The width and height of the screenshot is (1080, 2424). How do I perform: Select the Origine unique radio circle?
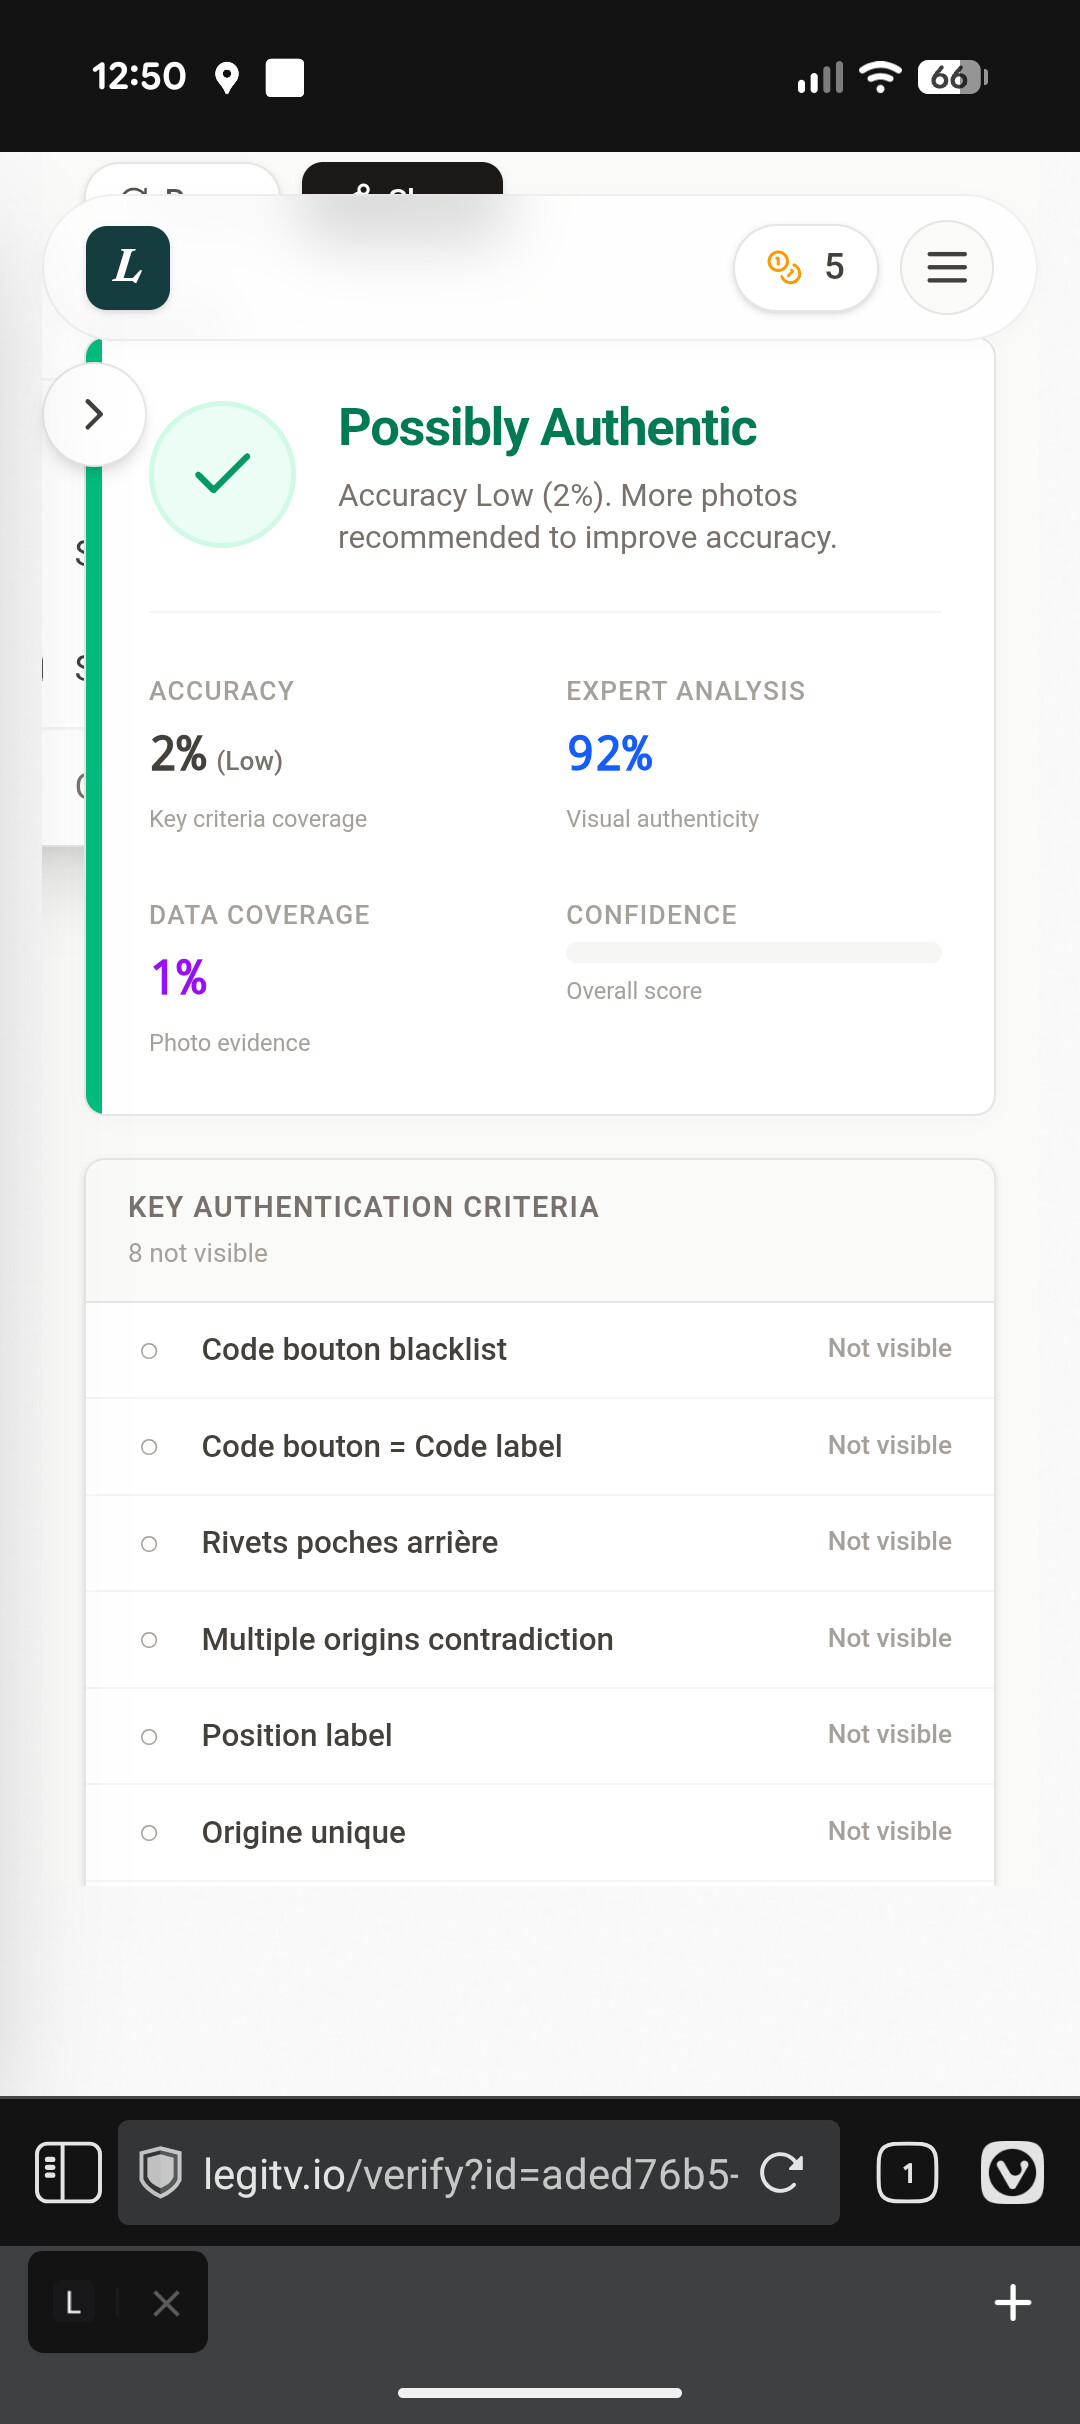tap(149, 1833)
